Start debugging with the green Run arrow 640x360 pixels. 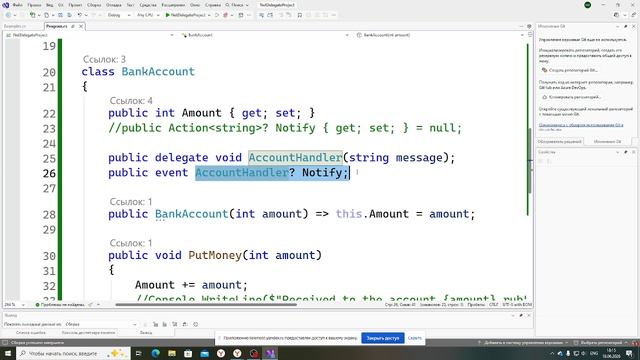[167, 15]
